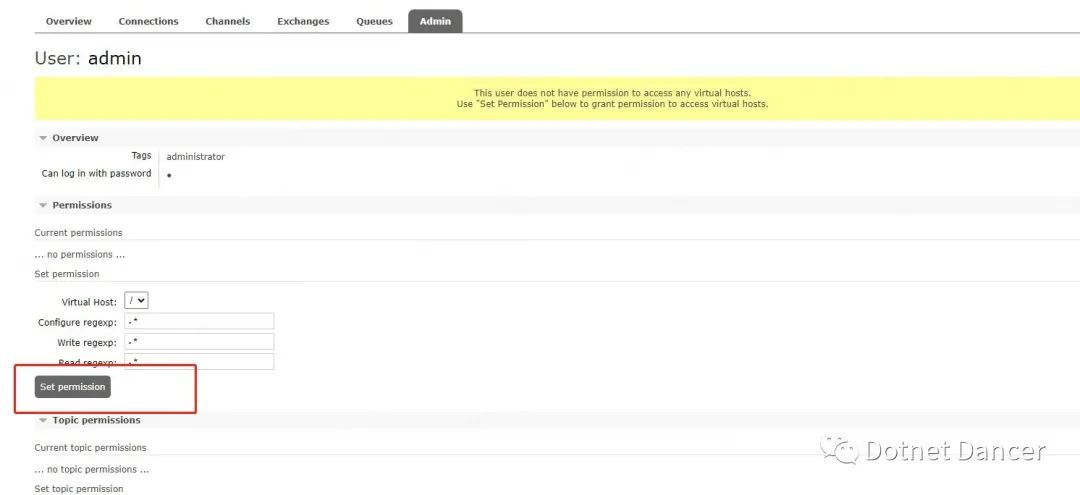Screen dimensions: 1080x495
Task: Open the Overview tab
Action: pyautogui.click(x=68, y=21)
